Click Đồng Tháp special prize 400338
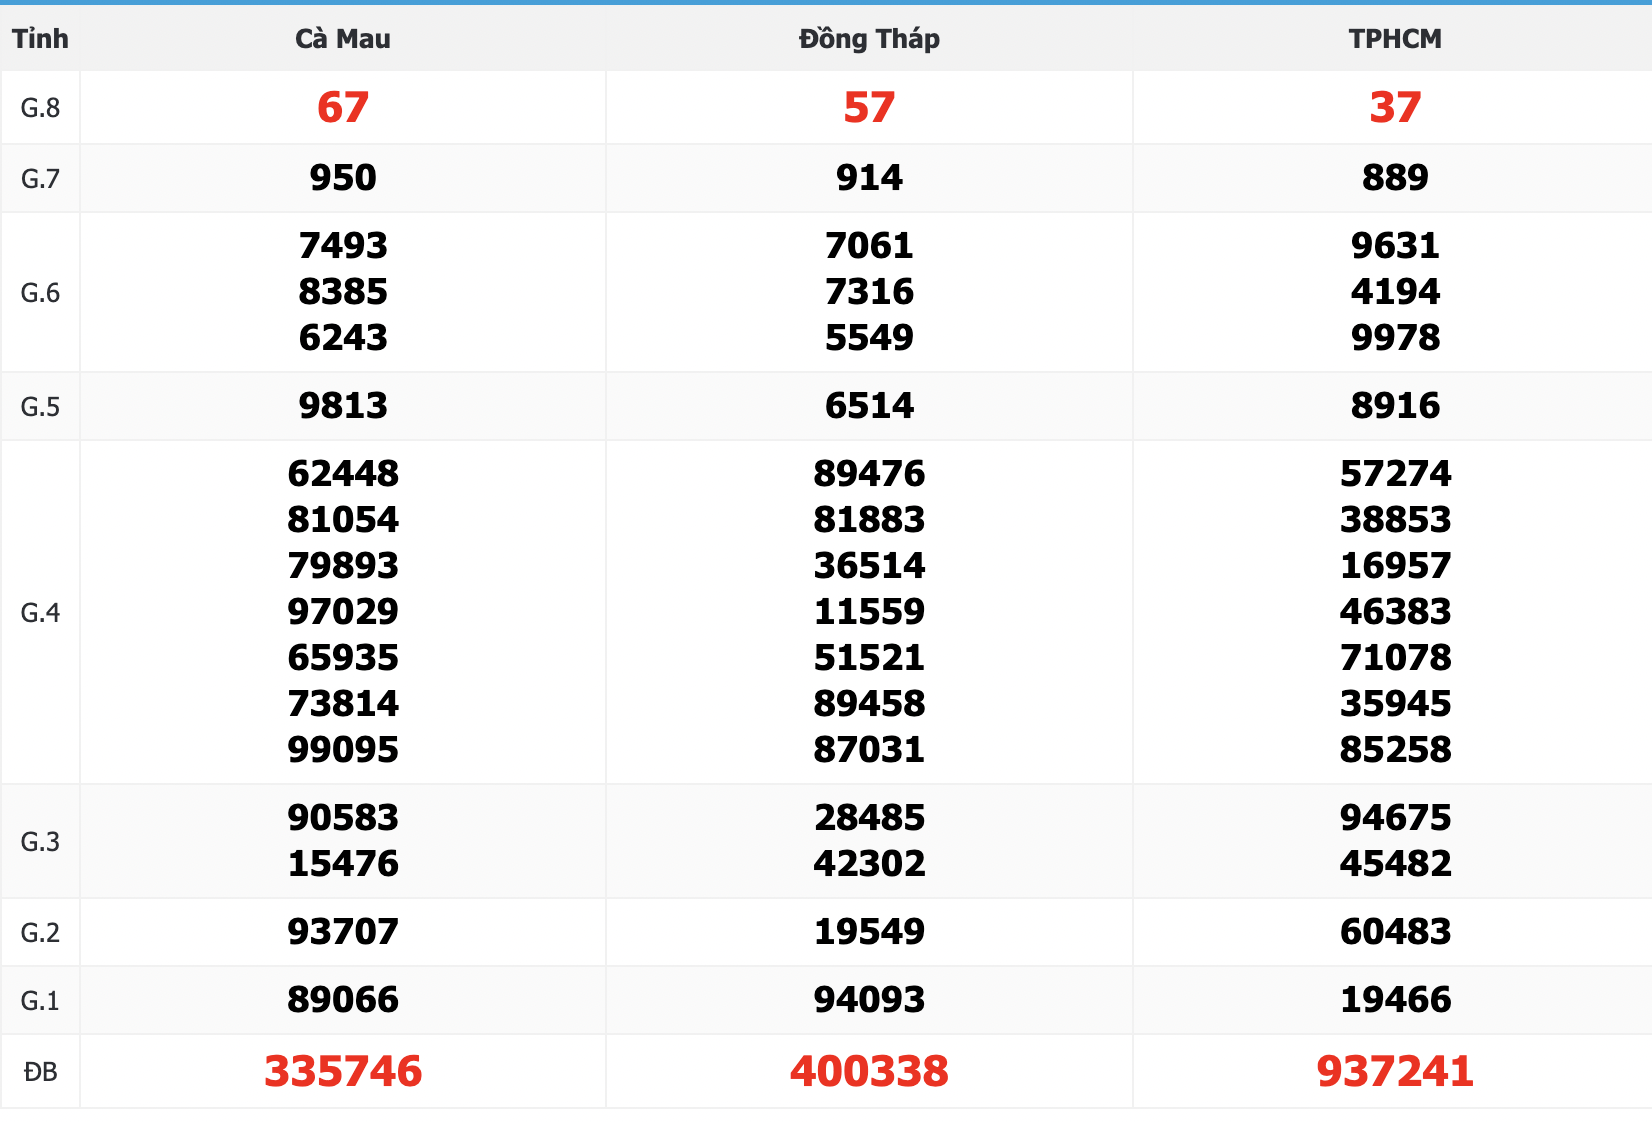Image resolution: width=1652 pixels, height=1122 pixels. (869, 1071)
